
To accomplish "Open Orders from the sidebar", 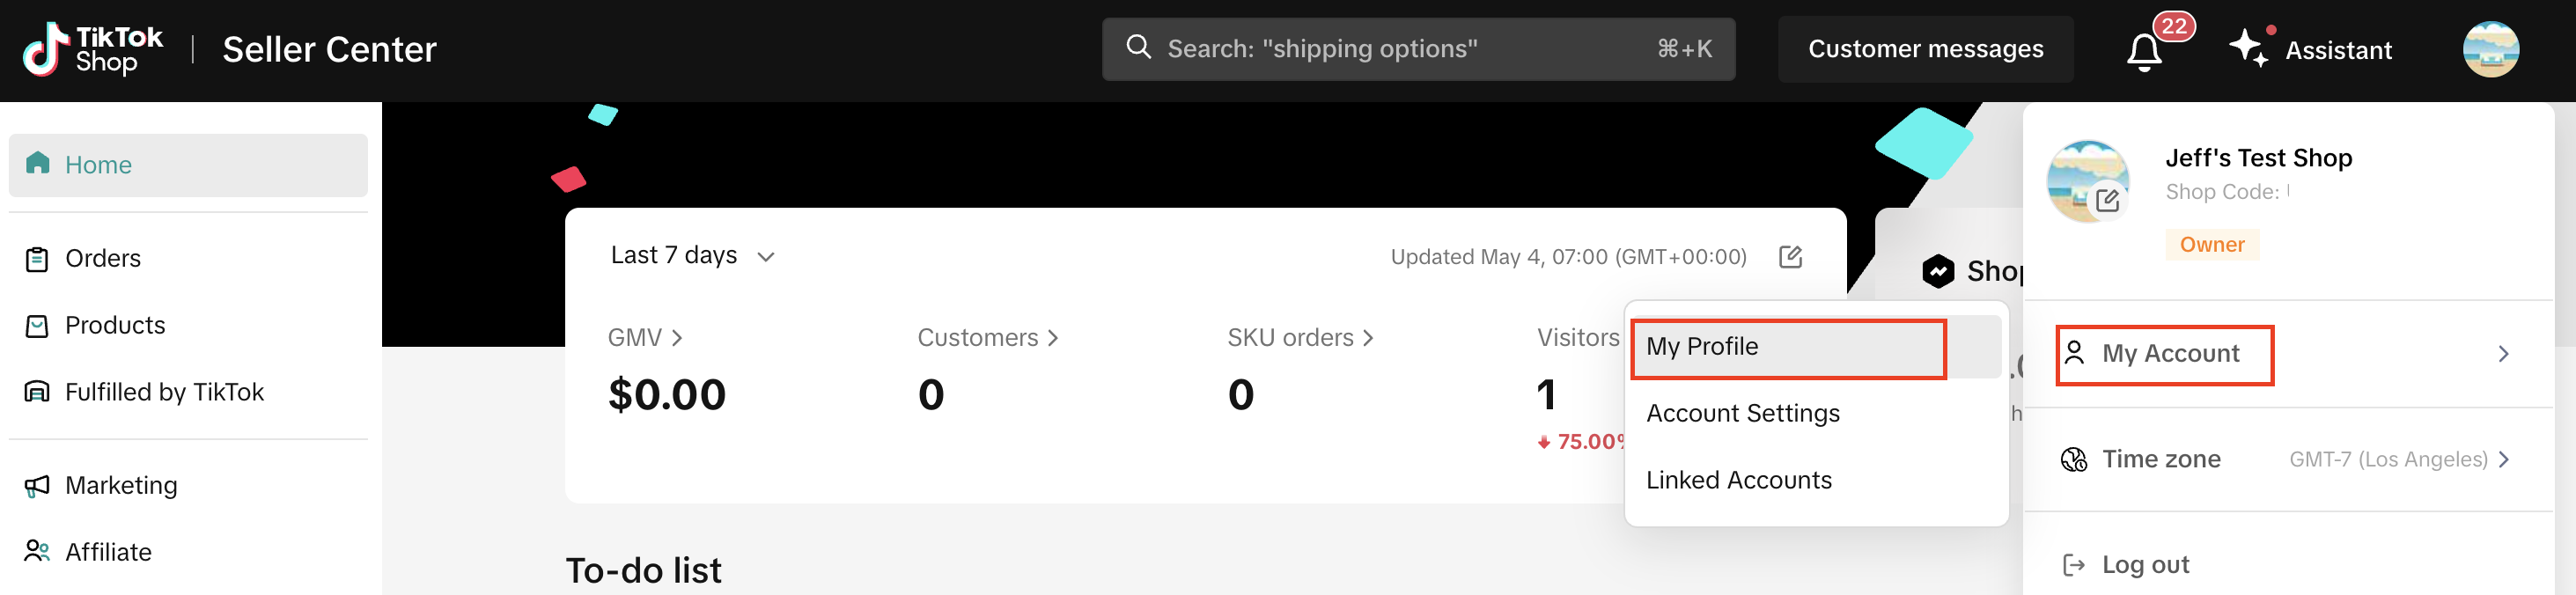I will click(x=102, y=259).
